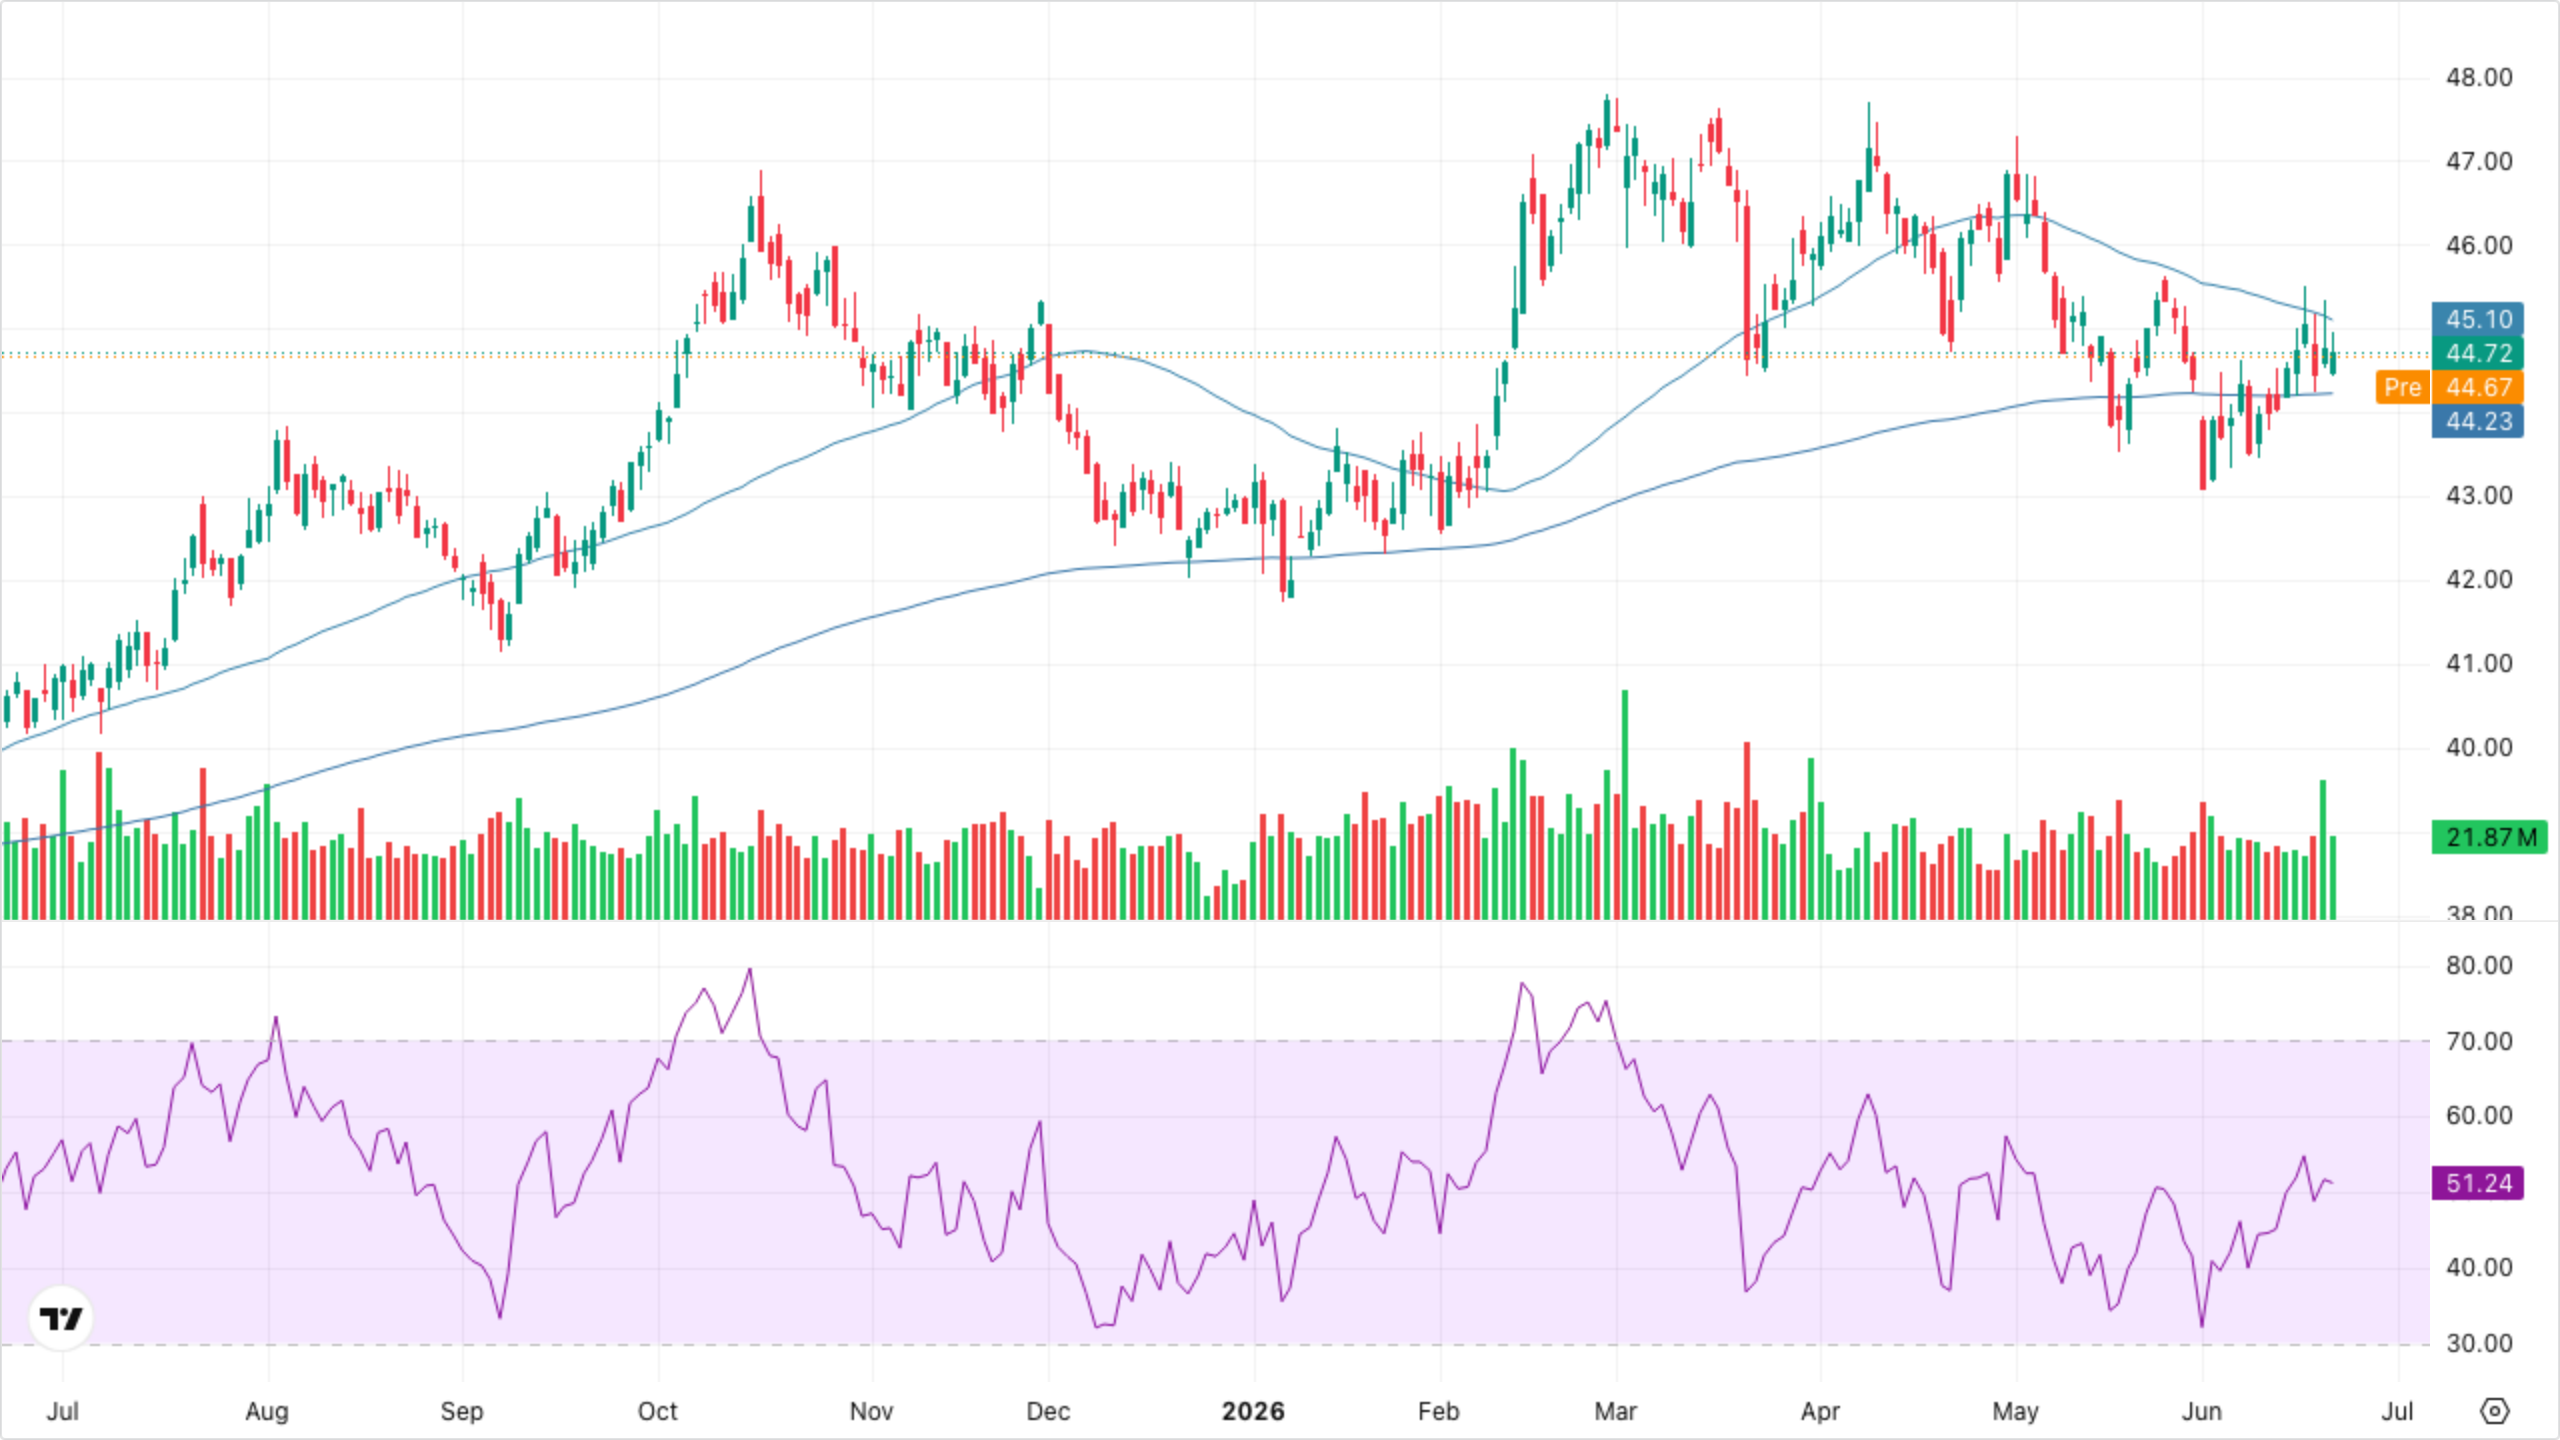The height and width of the screenshot is (1440, 2560).
Task: Click the green 44.72 last price label
Action: 2478,353
